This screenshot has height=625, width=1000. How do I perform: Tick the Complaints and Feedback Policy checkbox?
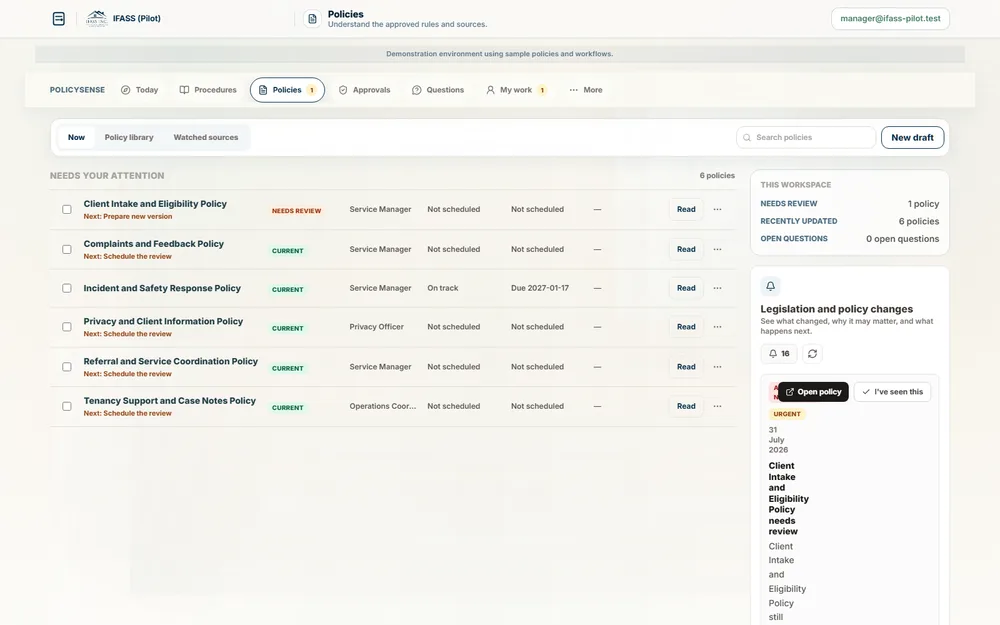click(x=67, y=249)
